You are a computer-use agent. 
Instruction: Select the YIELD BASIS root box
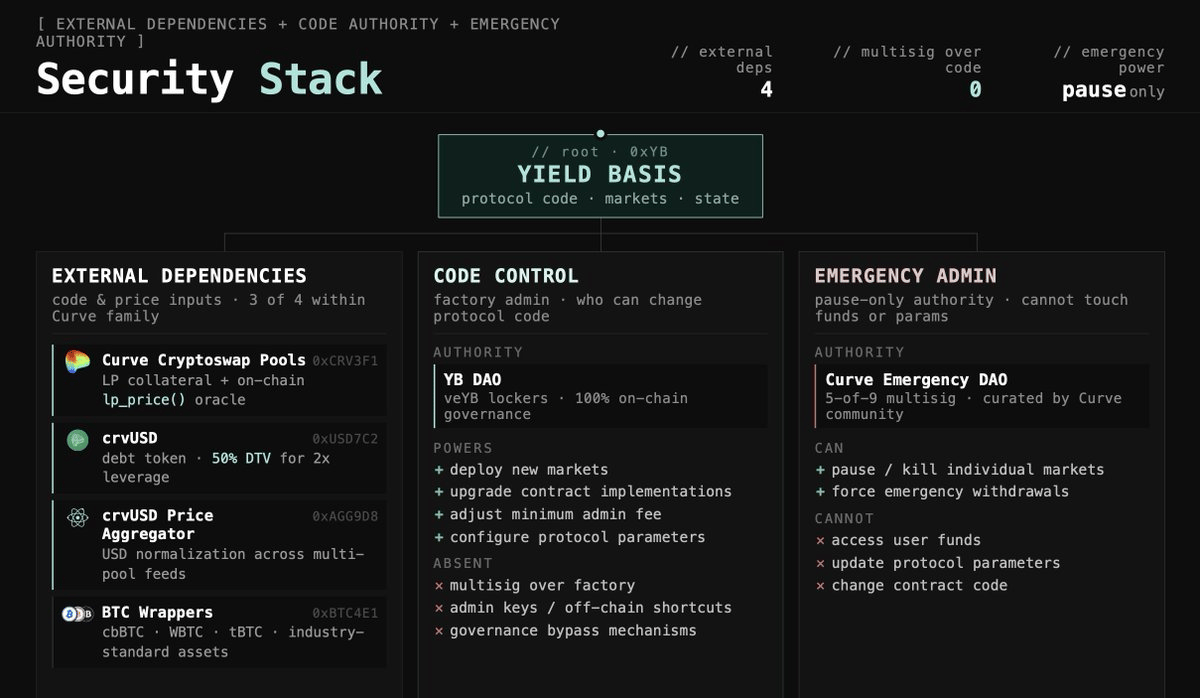pyautogui.click(x=600, y=176)
